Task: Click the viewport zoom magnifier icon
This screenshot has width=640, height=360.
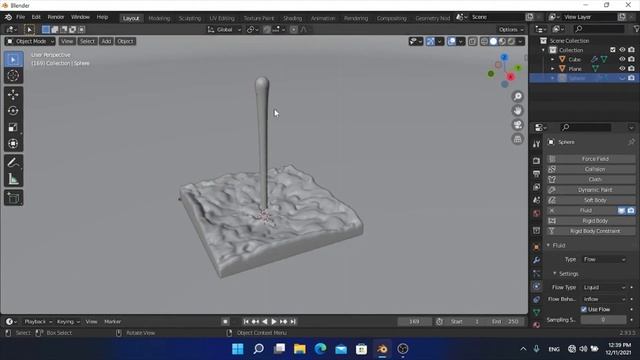Action: point(518,96)
